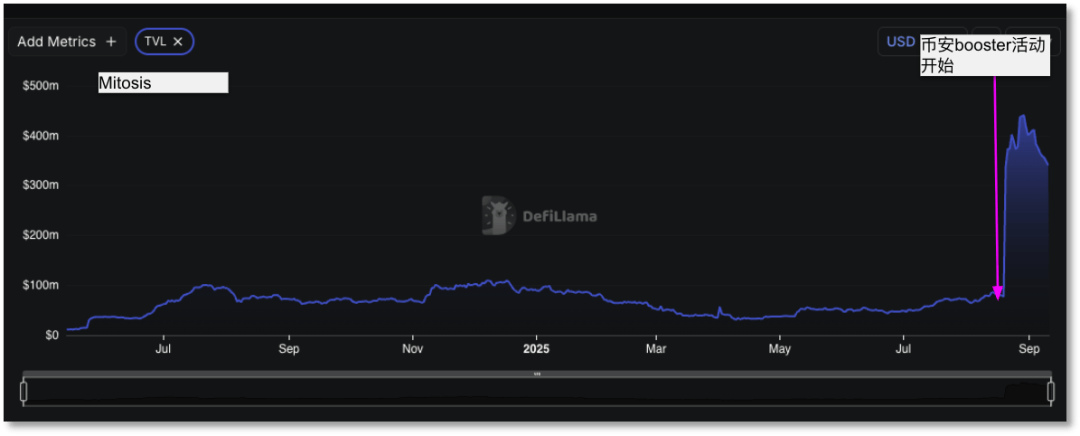The width and height of the screenshot is (1080, 436).
Task: Grab the right handle of range selector
Action: point(1050,392)
